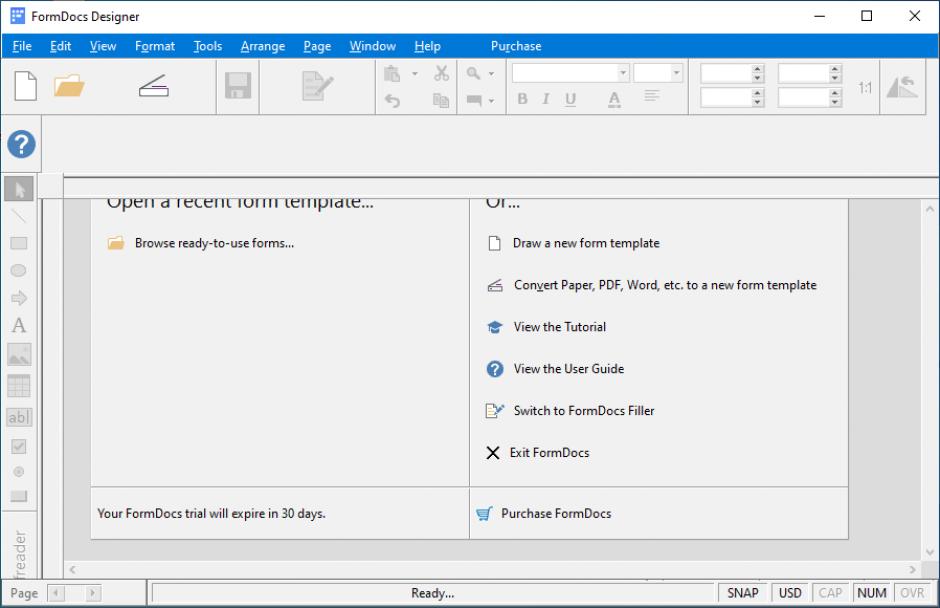Select the rectangle shape tool
The width and height of the screenshot is (940, 608).
click(19, 243)
